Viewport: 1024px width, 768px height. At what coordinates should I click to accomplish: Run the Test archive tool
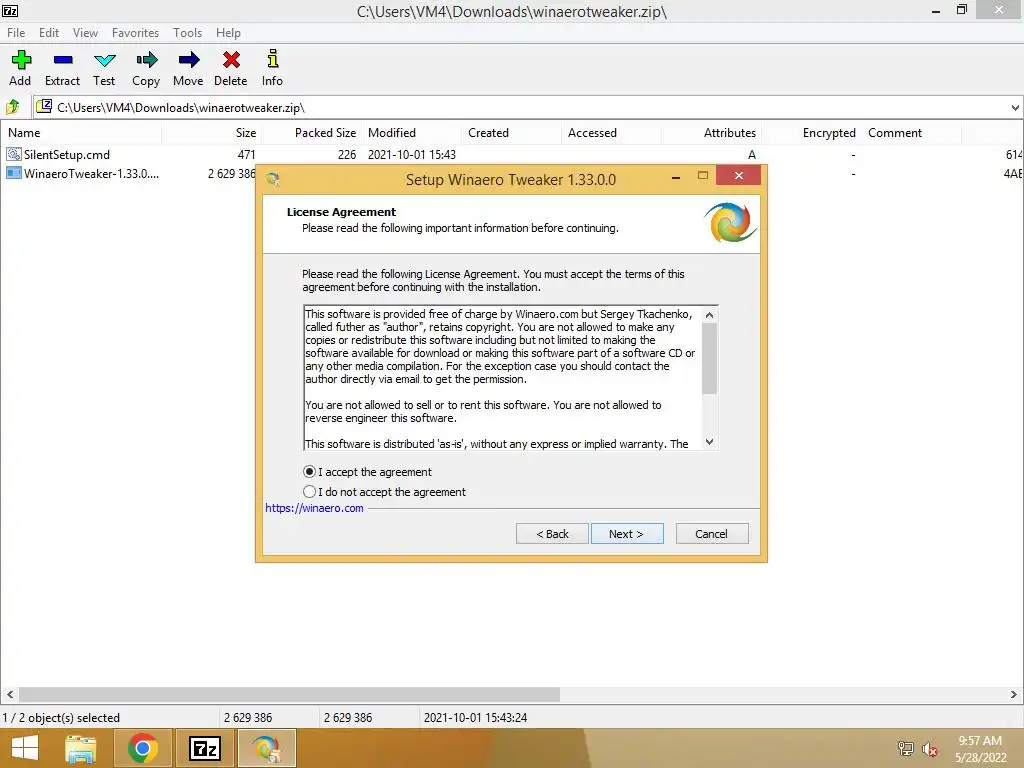104,61
